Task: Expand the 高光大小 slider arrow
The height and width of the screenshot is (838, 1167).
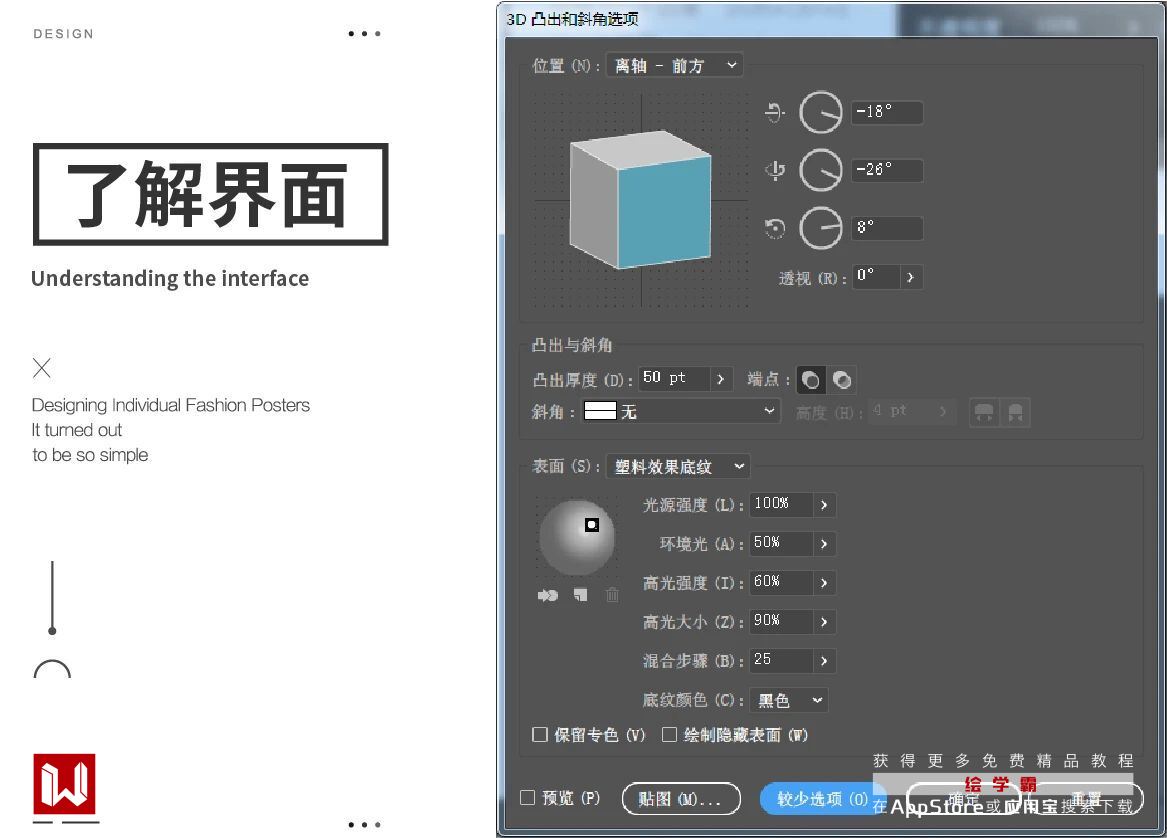Action: (x=824, y=621)
